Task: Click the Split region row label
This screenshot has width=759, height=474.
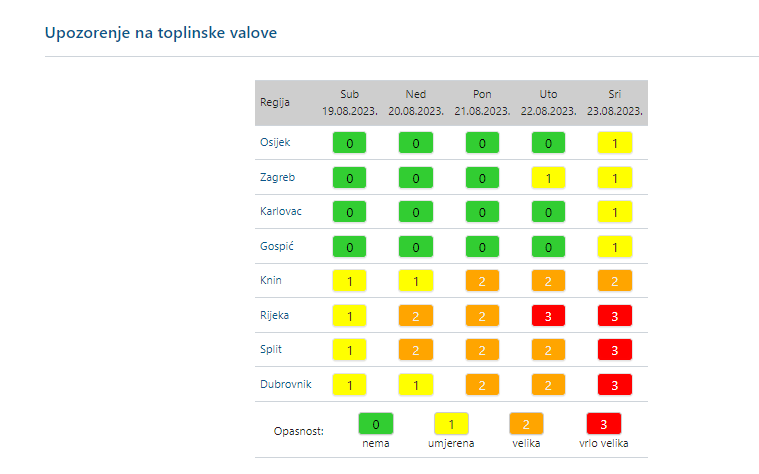Action: (x=272, y=351)
